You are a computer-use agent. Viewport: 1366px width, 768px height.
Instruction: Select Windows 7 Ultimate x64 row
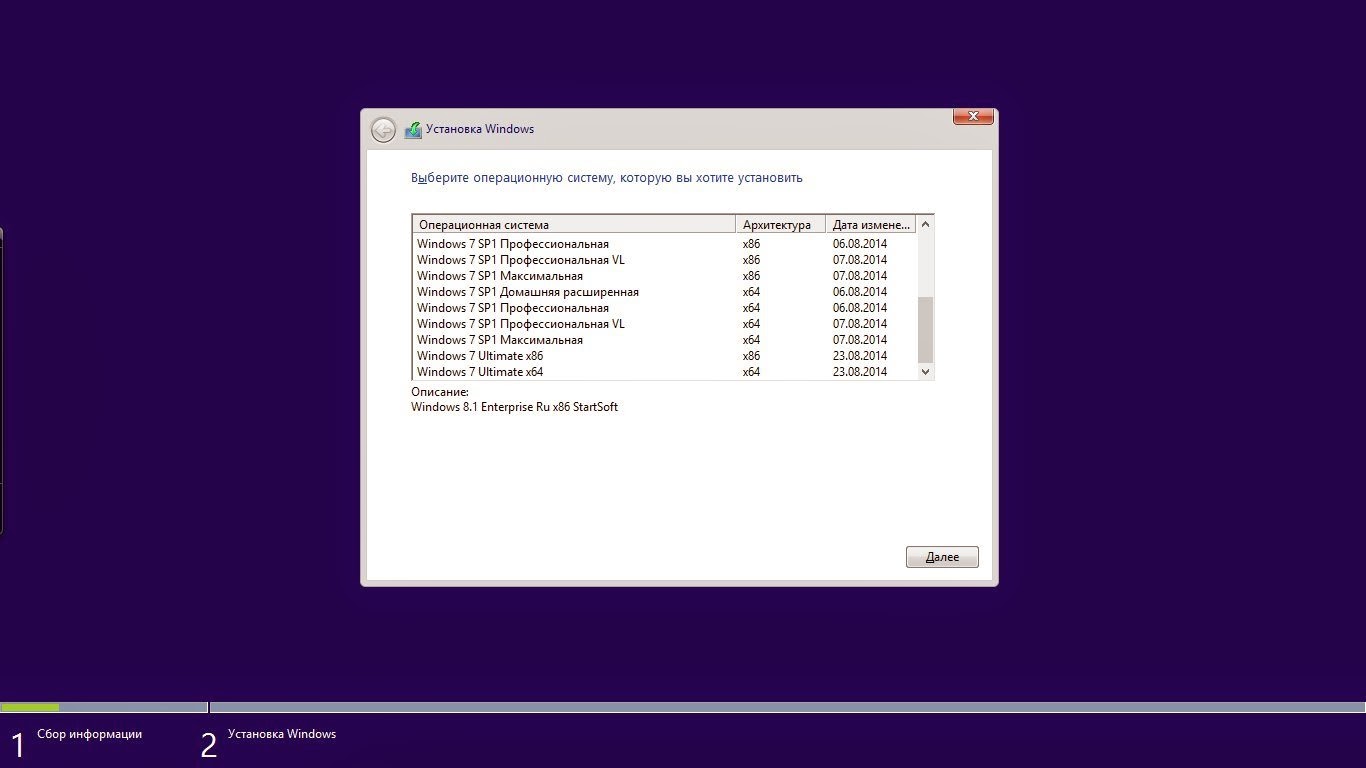point(664,372)
